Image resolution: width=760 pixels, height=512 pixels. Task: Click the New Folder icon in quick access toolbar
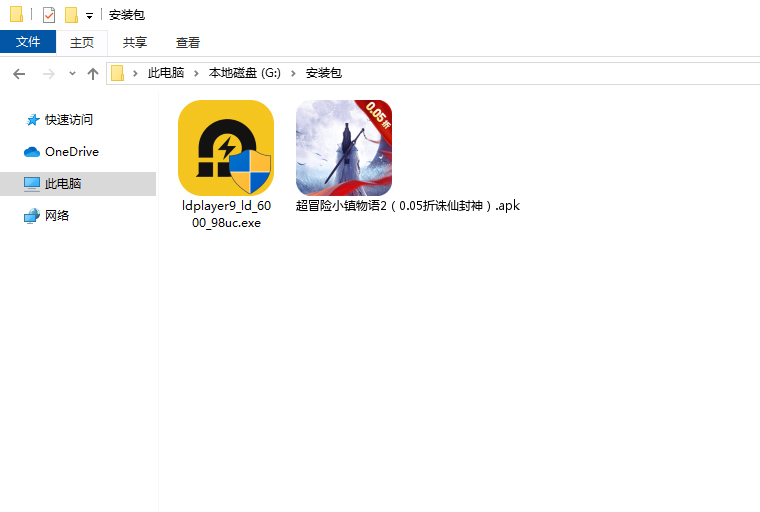click(x=71, y=15)
